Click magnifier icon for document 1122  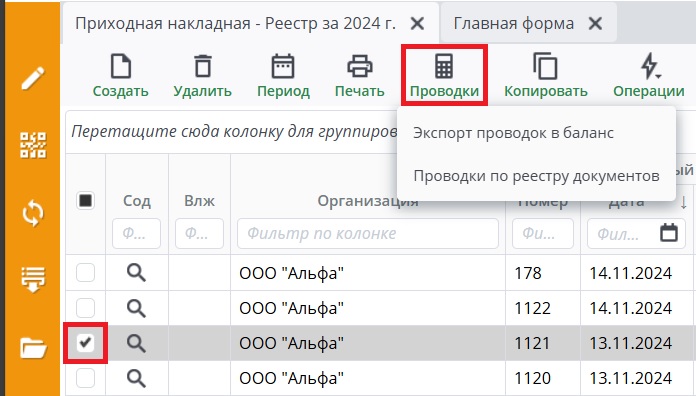pos(136,308)
